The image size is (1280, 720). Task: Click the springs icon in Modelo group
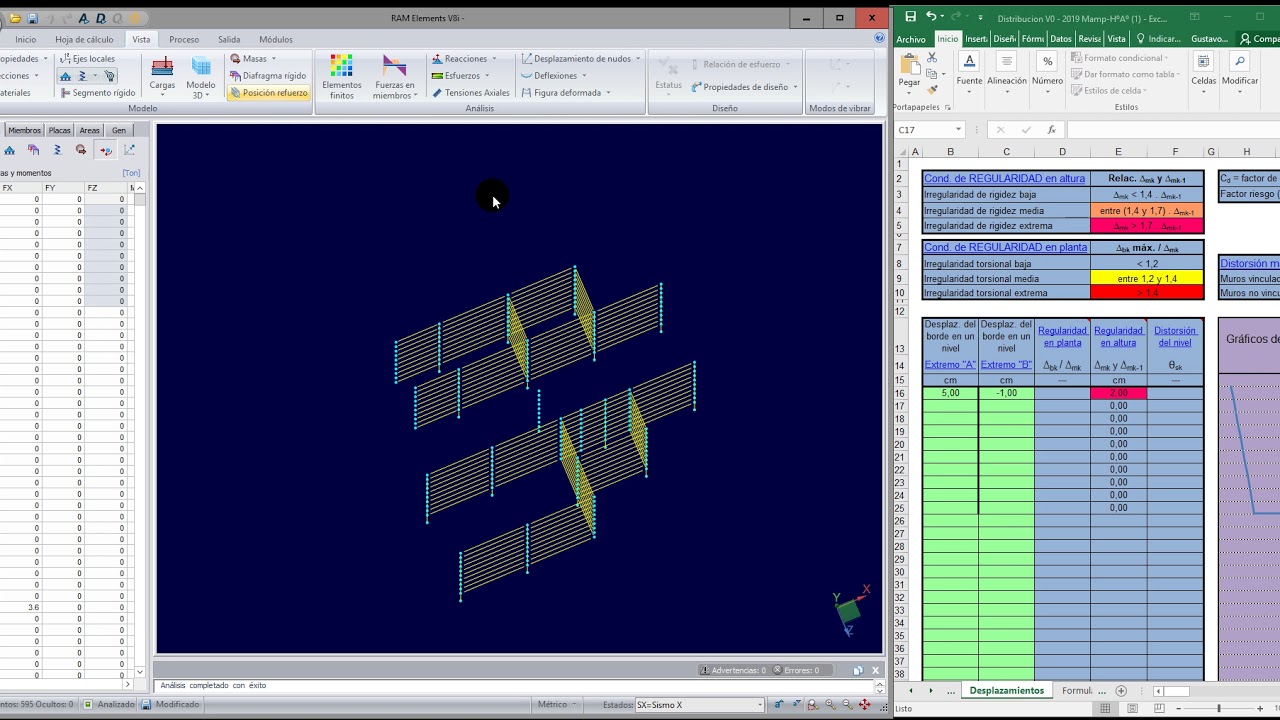(83, 76)
